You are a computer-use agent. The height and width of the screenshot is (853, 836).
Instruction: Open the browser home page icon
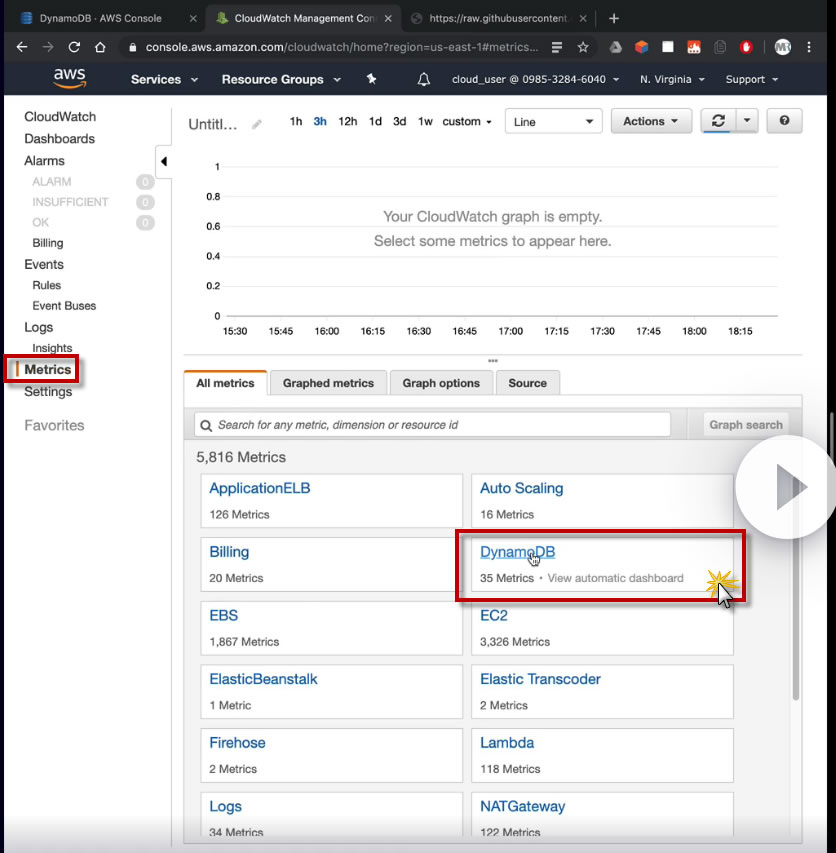click(100, 47)
